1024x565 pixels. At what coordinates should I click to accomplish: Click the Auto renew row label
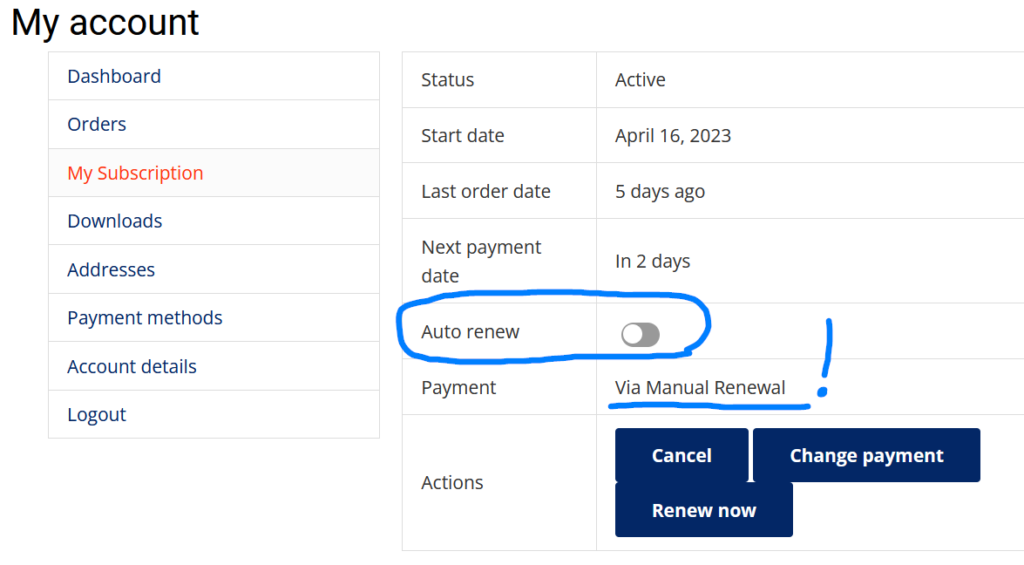(x=470, y=332)
